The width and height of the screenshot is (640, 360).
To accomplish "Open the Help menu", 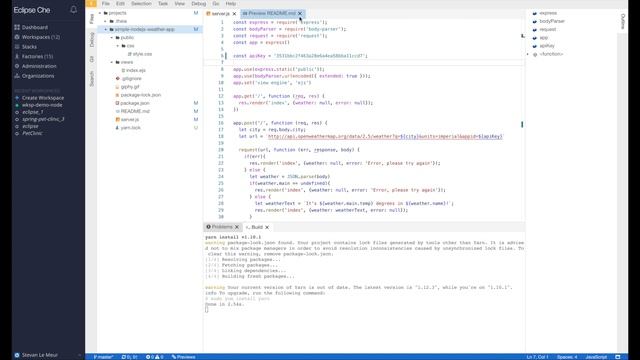I will [231, 4].
